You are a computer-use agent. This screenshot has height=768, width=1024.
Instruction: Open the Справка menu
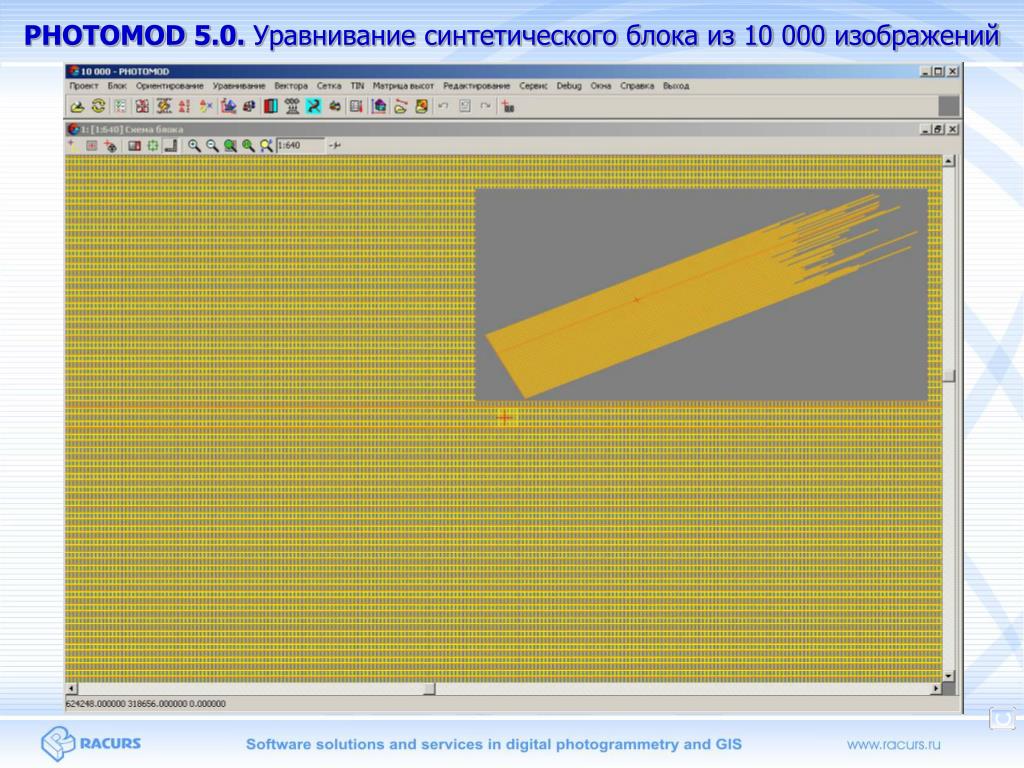(637, 86)
